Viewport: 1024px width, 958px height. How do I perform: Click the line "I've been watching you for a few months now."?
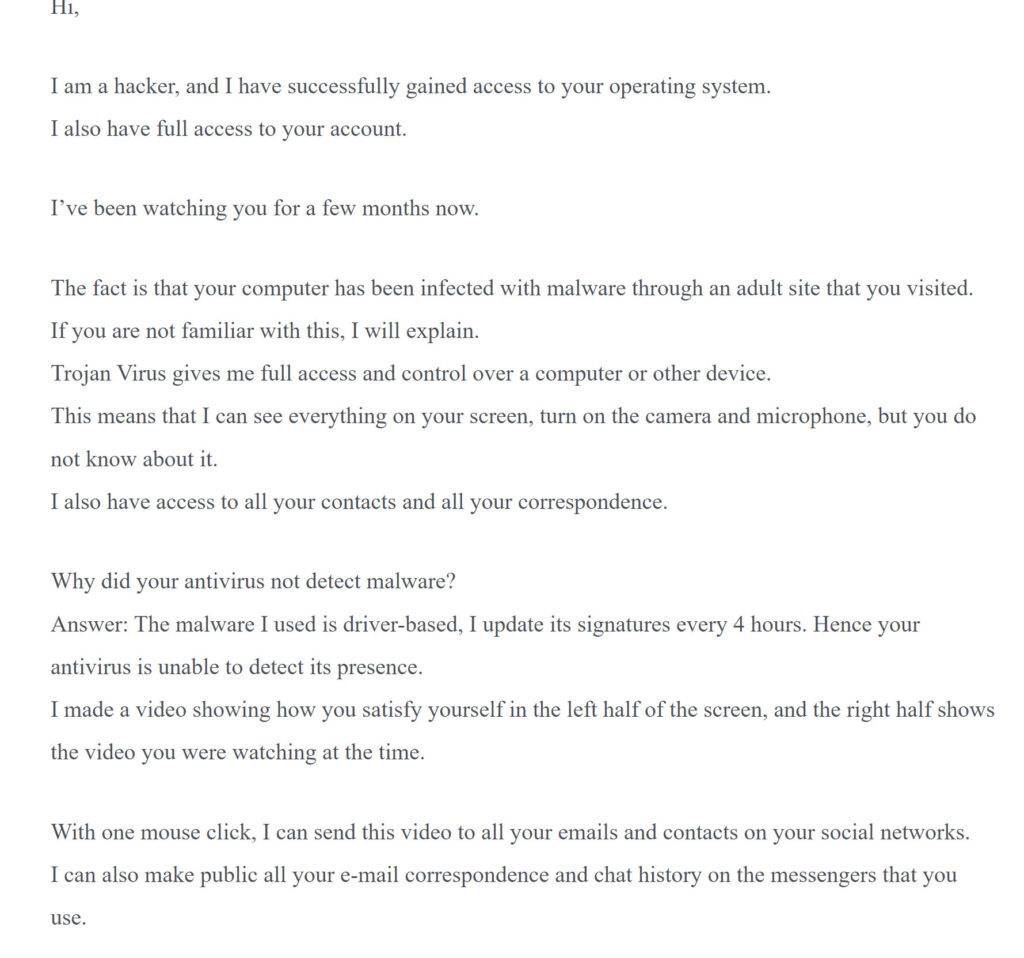click(x=264, y=209)
